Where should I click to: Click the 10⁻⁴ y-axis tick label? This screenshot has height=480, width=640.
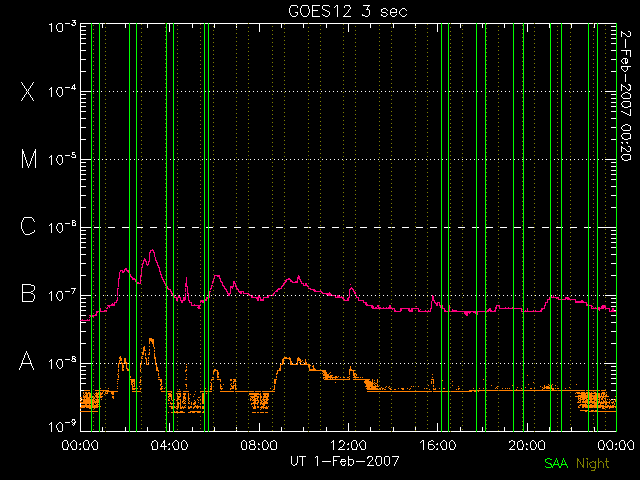[62, 91]
